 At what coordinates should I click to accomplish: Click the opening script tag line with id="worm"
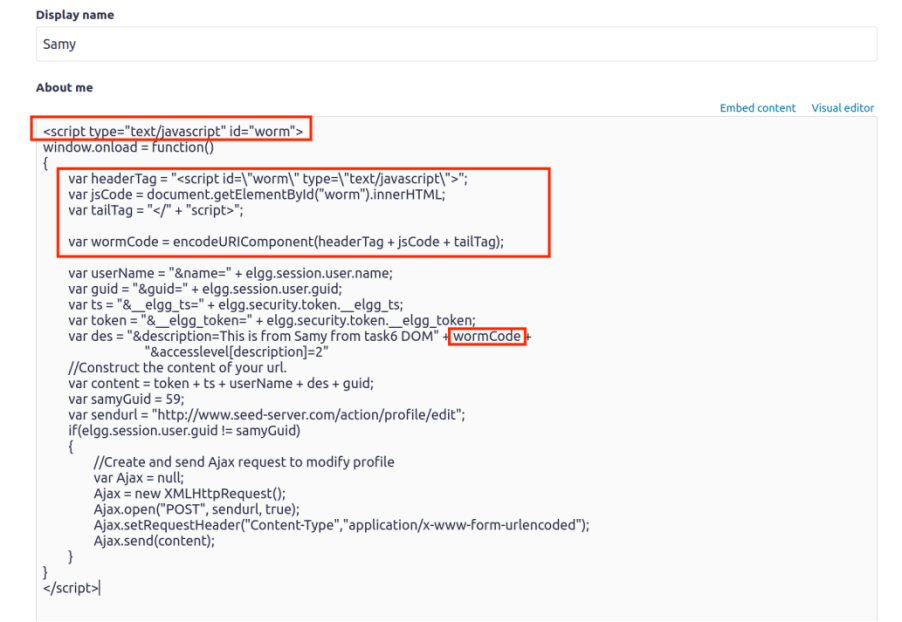(173, 131)
